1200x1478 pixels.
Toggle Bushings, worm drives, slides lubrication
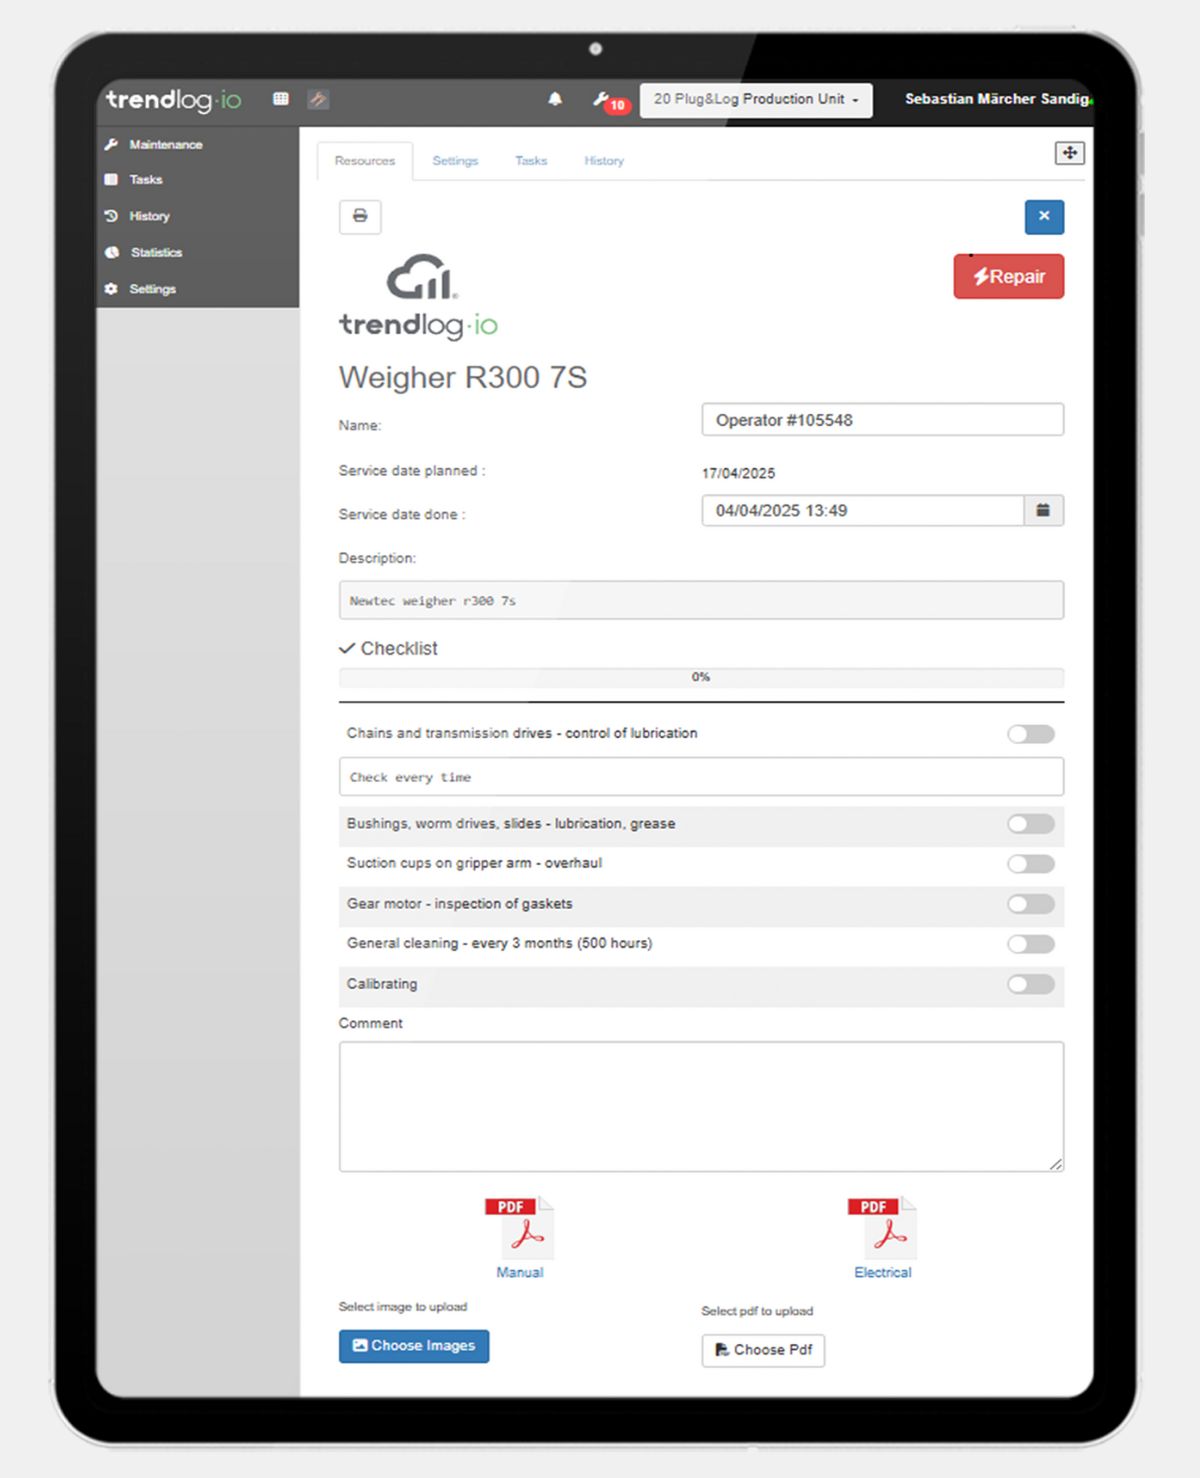pyautogui.click(x=1031, y=824)
